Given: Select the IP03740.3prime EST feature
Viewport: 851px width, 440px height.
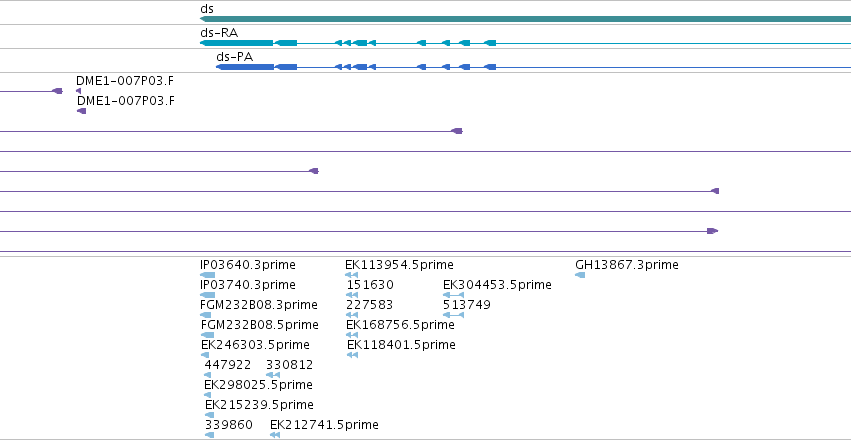Looking at the screenshot, I should (207, 295).
